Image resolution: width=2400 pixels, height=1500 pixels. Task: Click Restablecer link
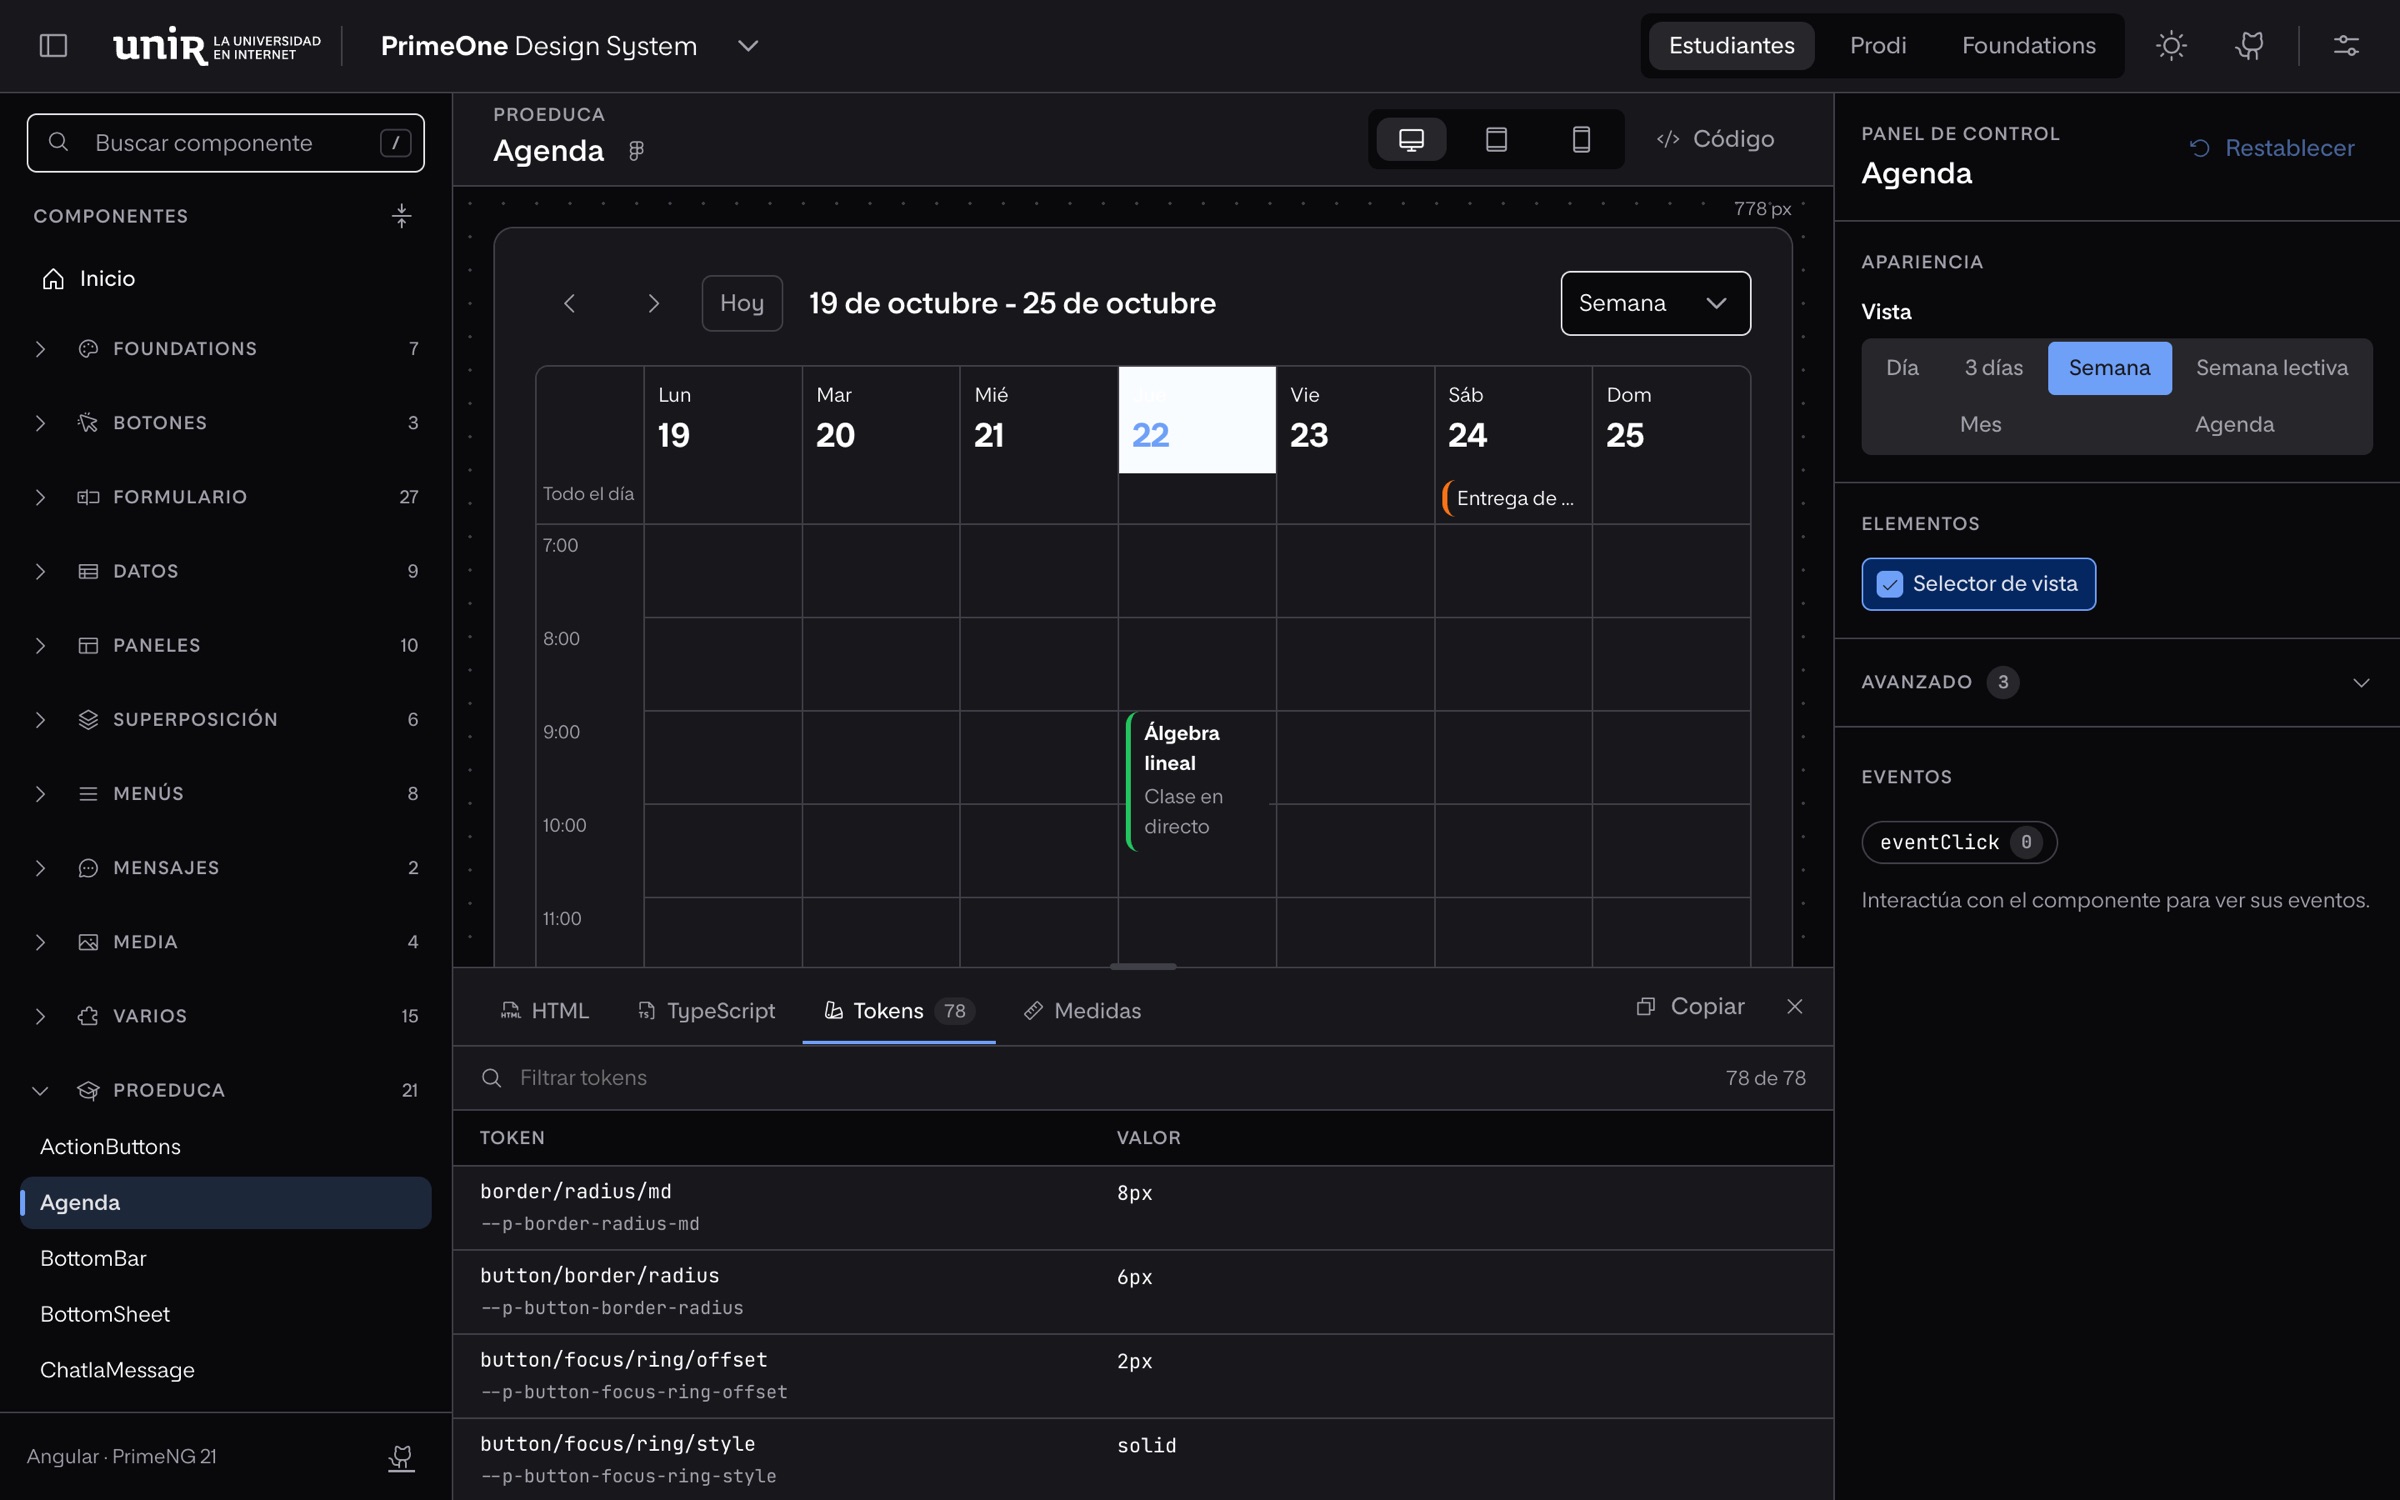[x=2271, y=148]
